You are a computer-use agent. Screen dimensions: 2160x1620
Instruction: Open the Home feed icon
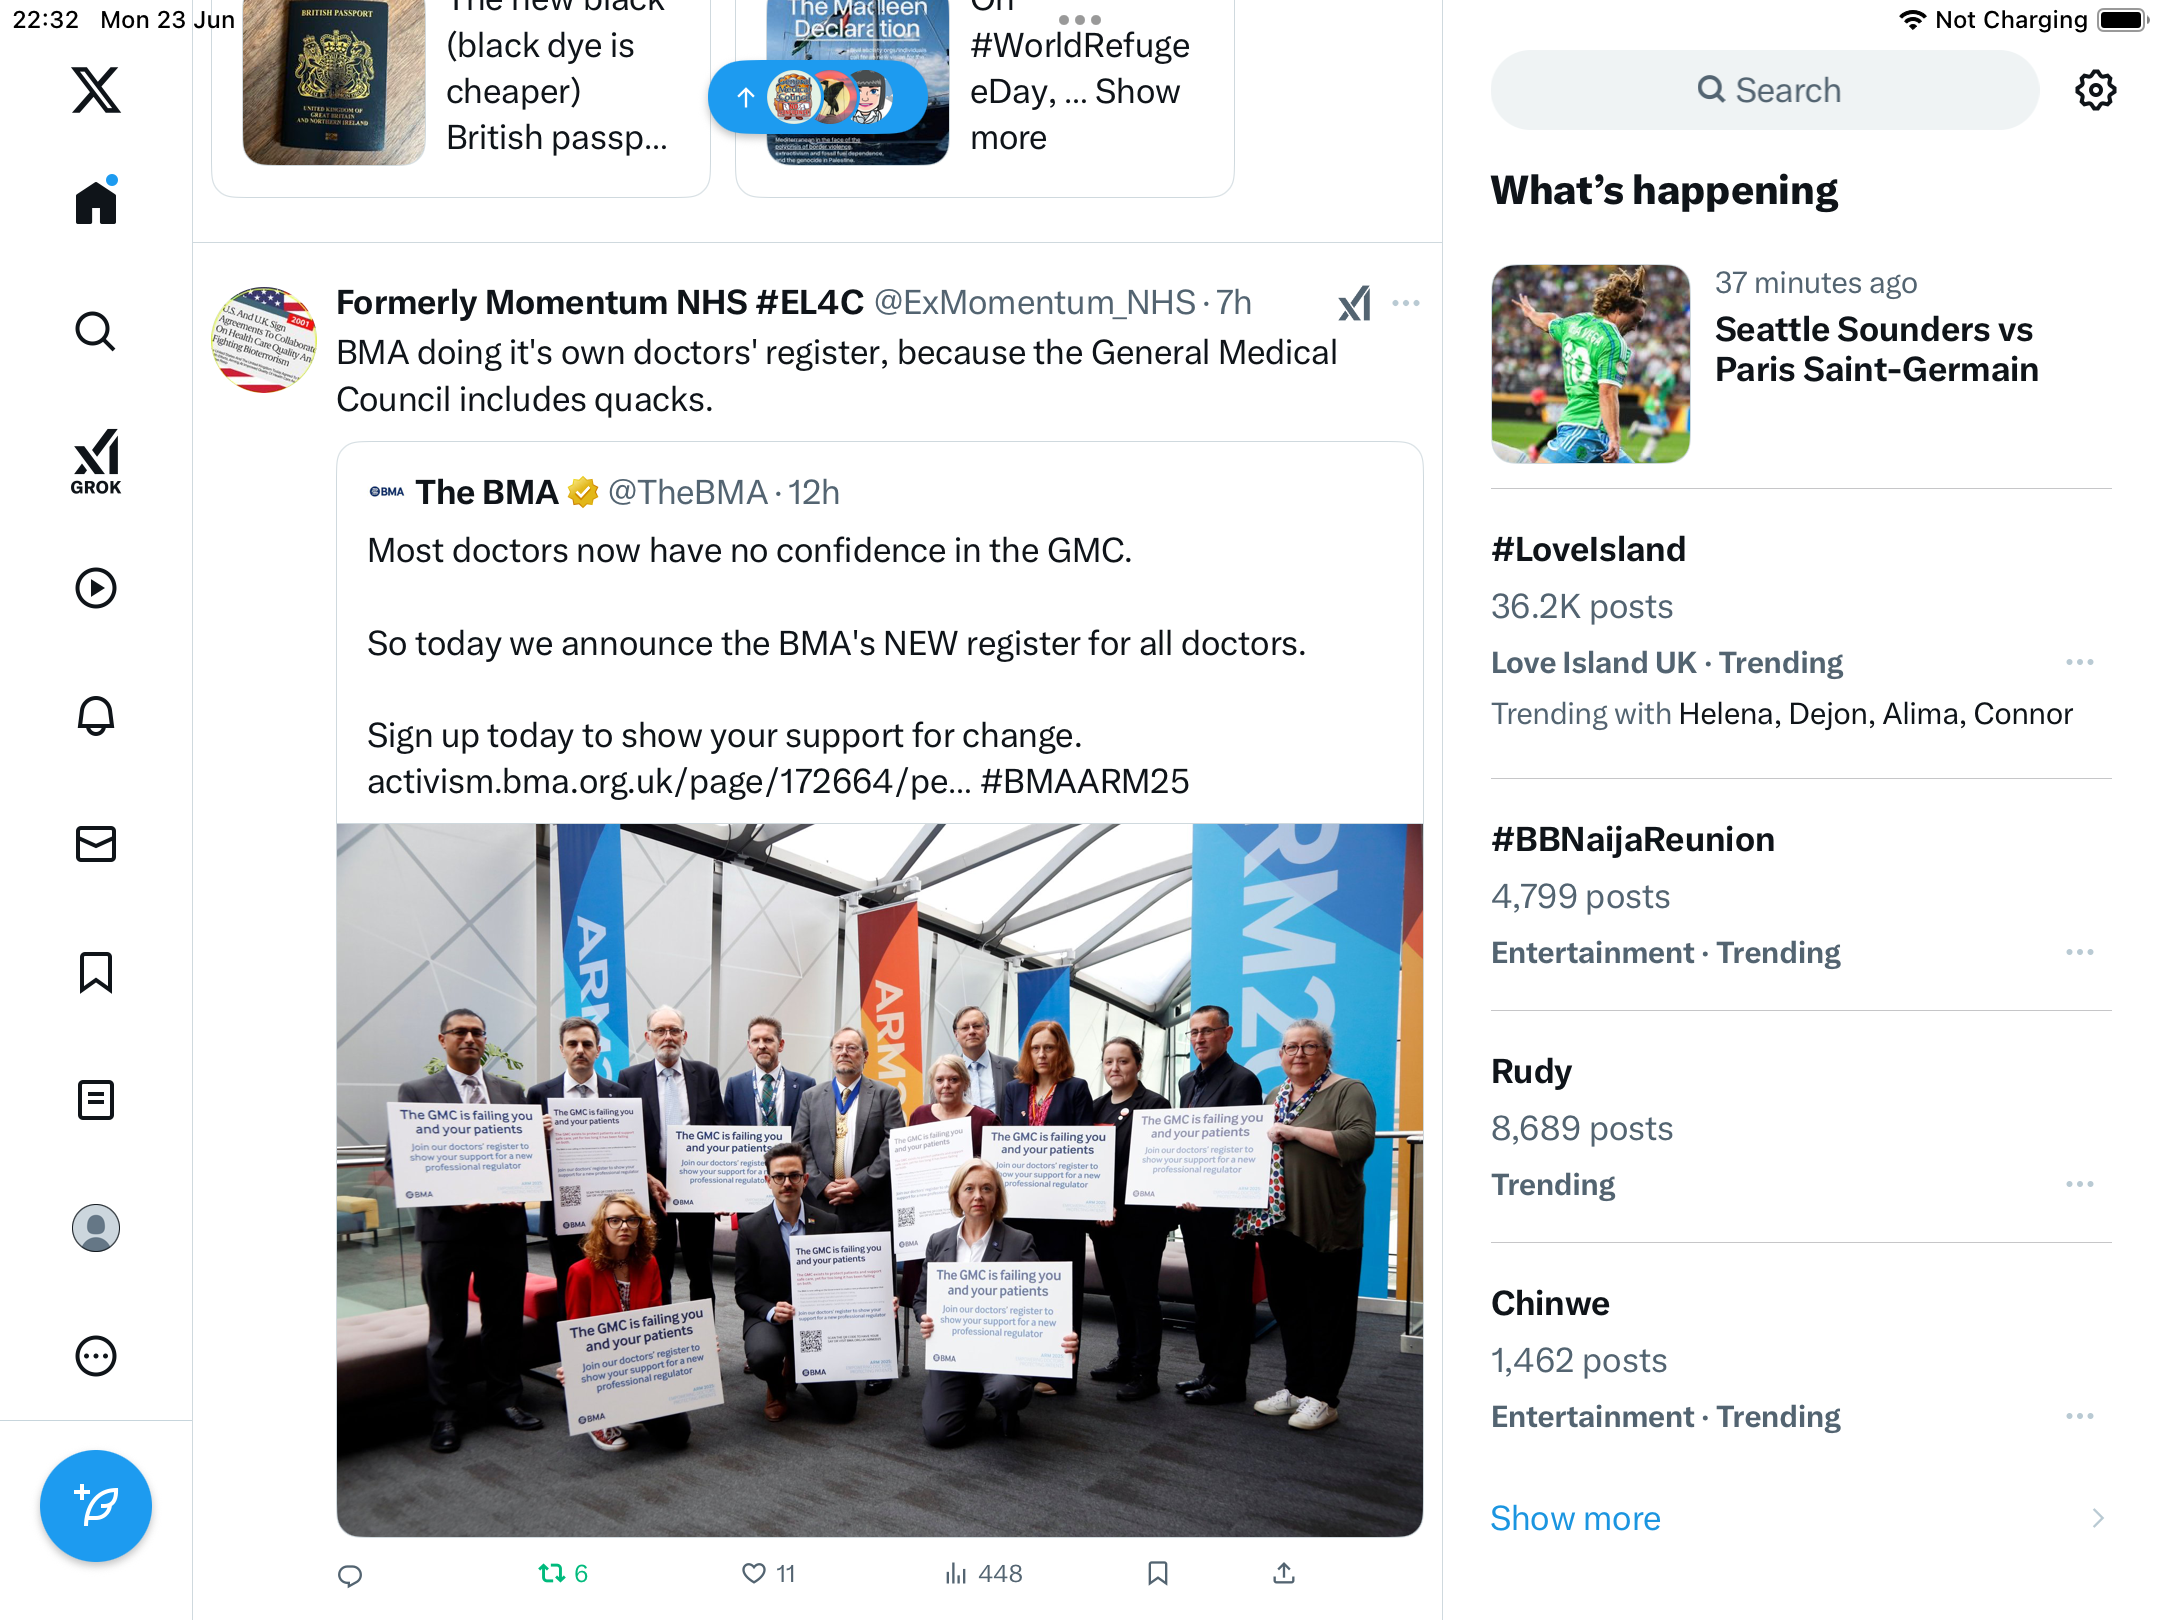point(96,201)
